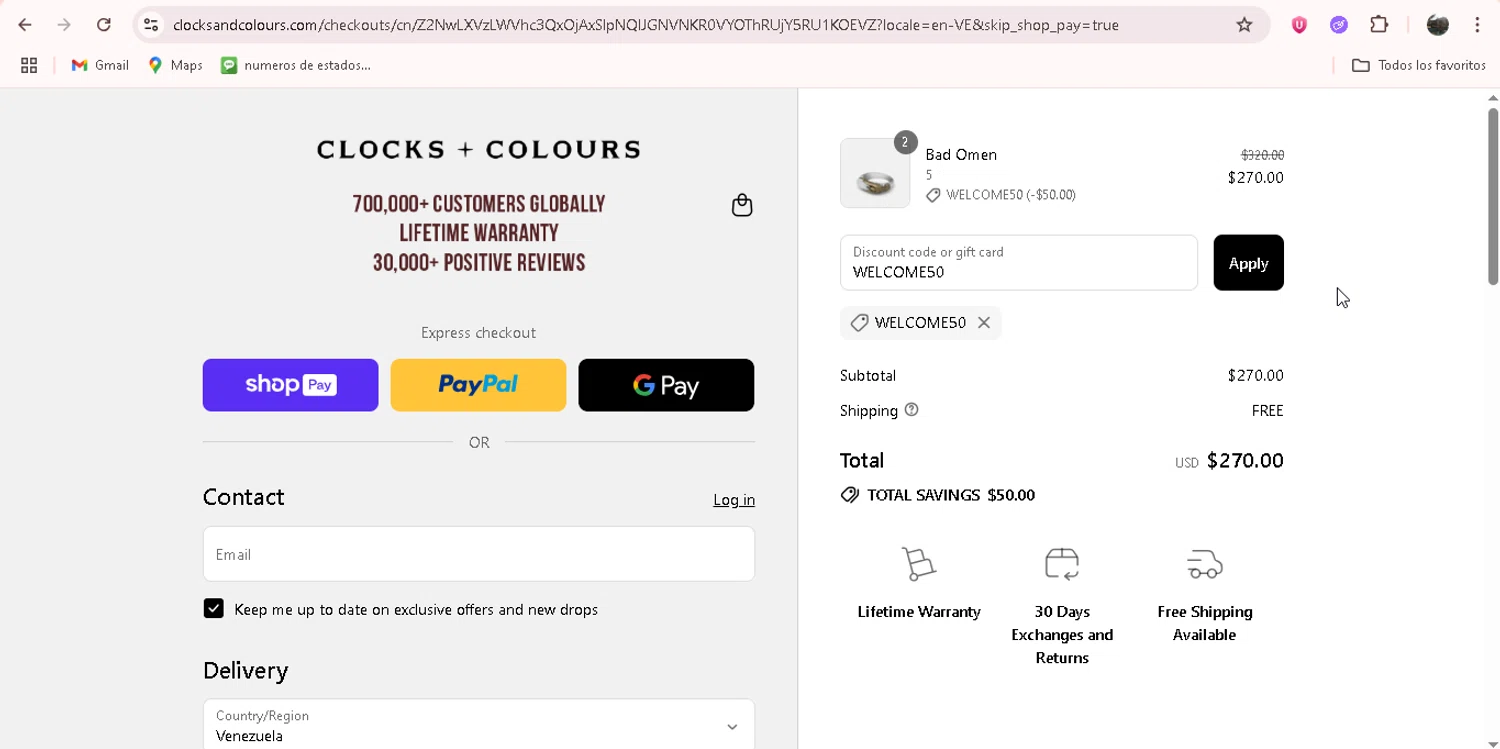Viewport: 1500px width, 749px height.
Task: Click the Bad Omen product thumbnail
Action: click(875, 173)
